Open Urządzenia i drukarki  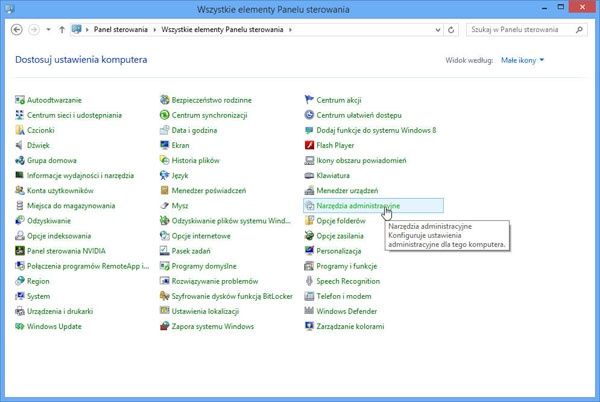pyautogui.click(x=60, y=311)
